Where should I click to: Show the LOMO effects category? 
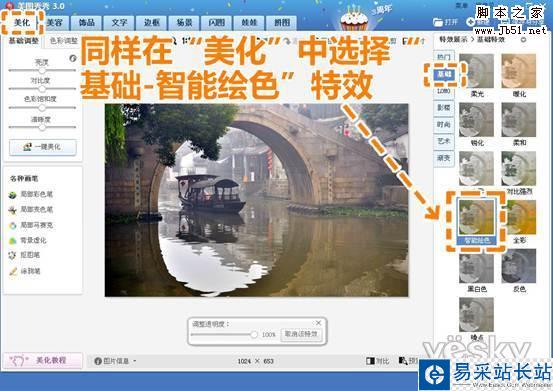[444, 91]
